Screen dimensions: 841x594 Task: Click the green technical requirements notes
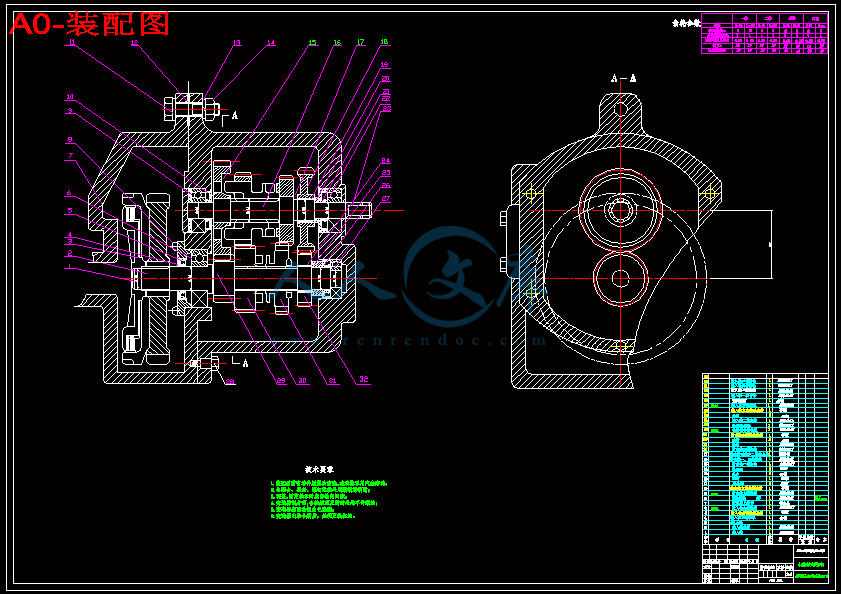click(x=328, y=500)
